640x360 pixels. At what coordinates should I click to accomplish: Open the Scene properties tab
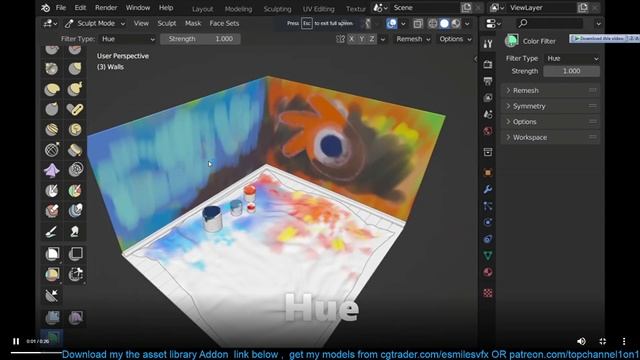point(488,114)
